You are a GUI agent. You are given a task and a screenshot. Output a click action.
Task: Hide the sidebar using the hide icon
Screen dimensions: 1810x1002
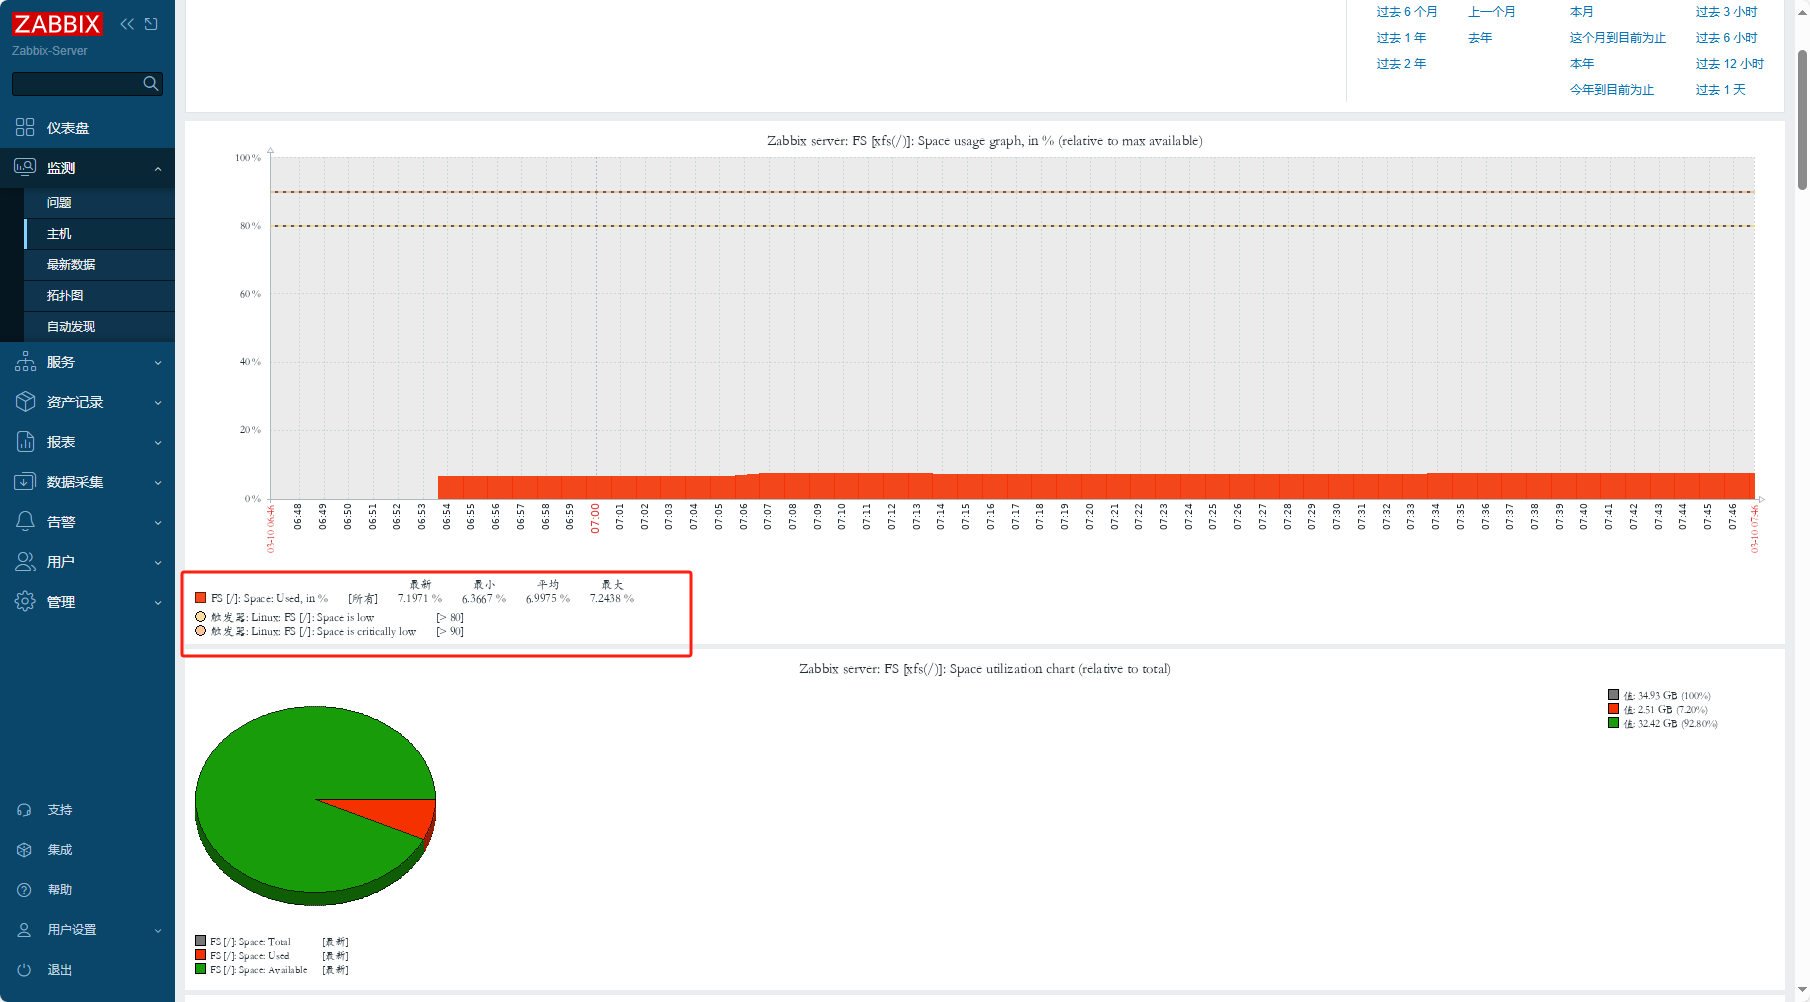coord(151,24)
